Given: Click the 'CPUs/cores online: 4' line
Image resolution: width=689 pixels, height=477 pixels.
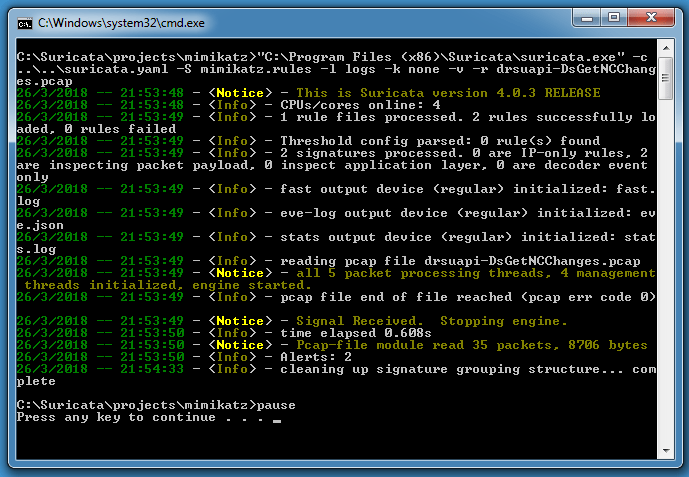Looking at the screenshot, I should (360, 104).
